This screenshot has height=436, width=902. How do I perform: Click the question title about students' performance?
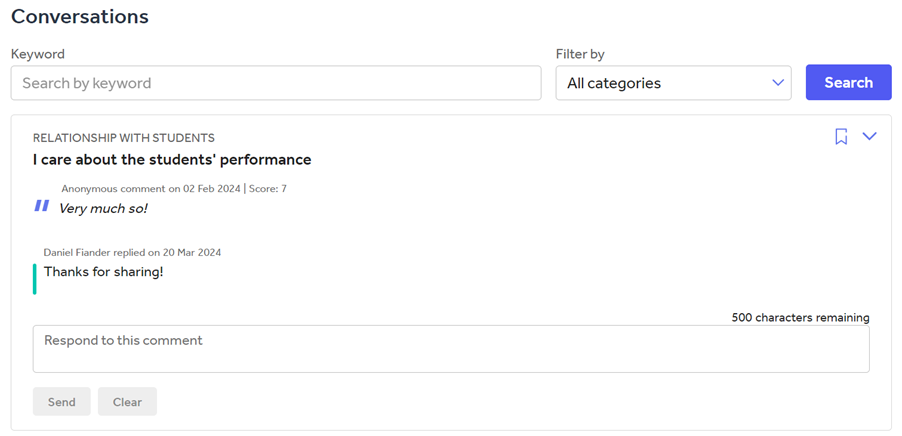click(x=172, y=159)
